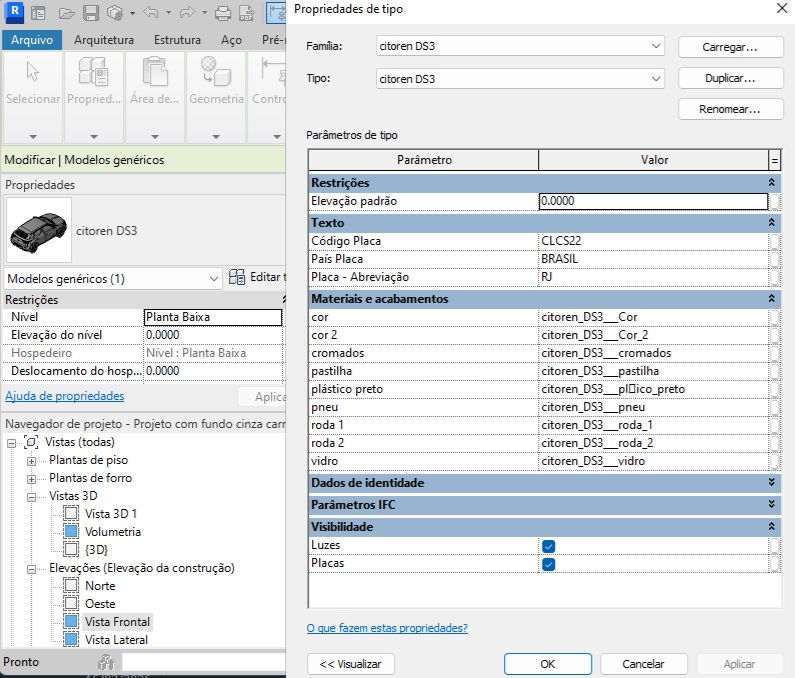Click the status bar worksets icon
This screenshot has width=795, height=678.
106,662
